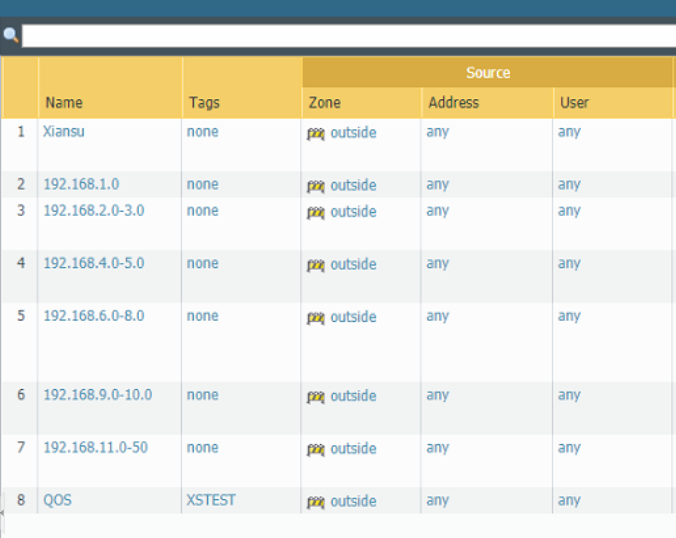Click the zone icon in 192.168.6.0-8.0 row
Screen dimensions: 676x538
316,318
